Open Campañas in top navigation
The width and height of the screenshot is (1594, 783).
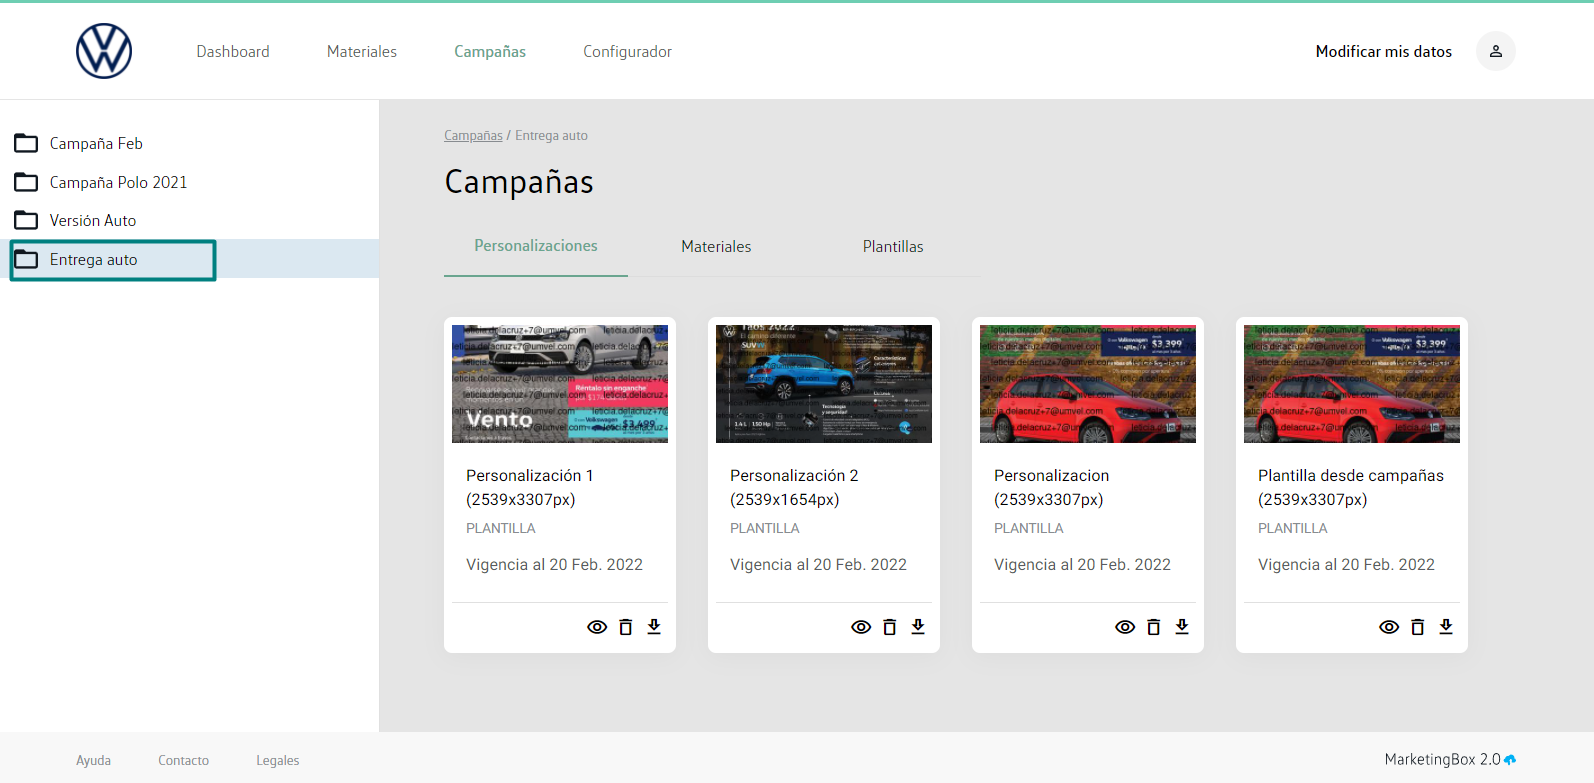point(490,51)
